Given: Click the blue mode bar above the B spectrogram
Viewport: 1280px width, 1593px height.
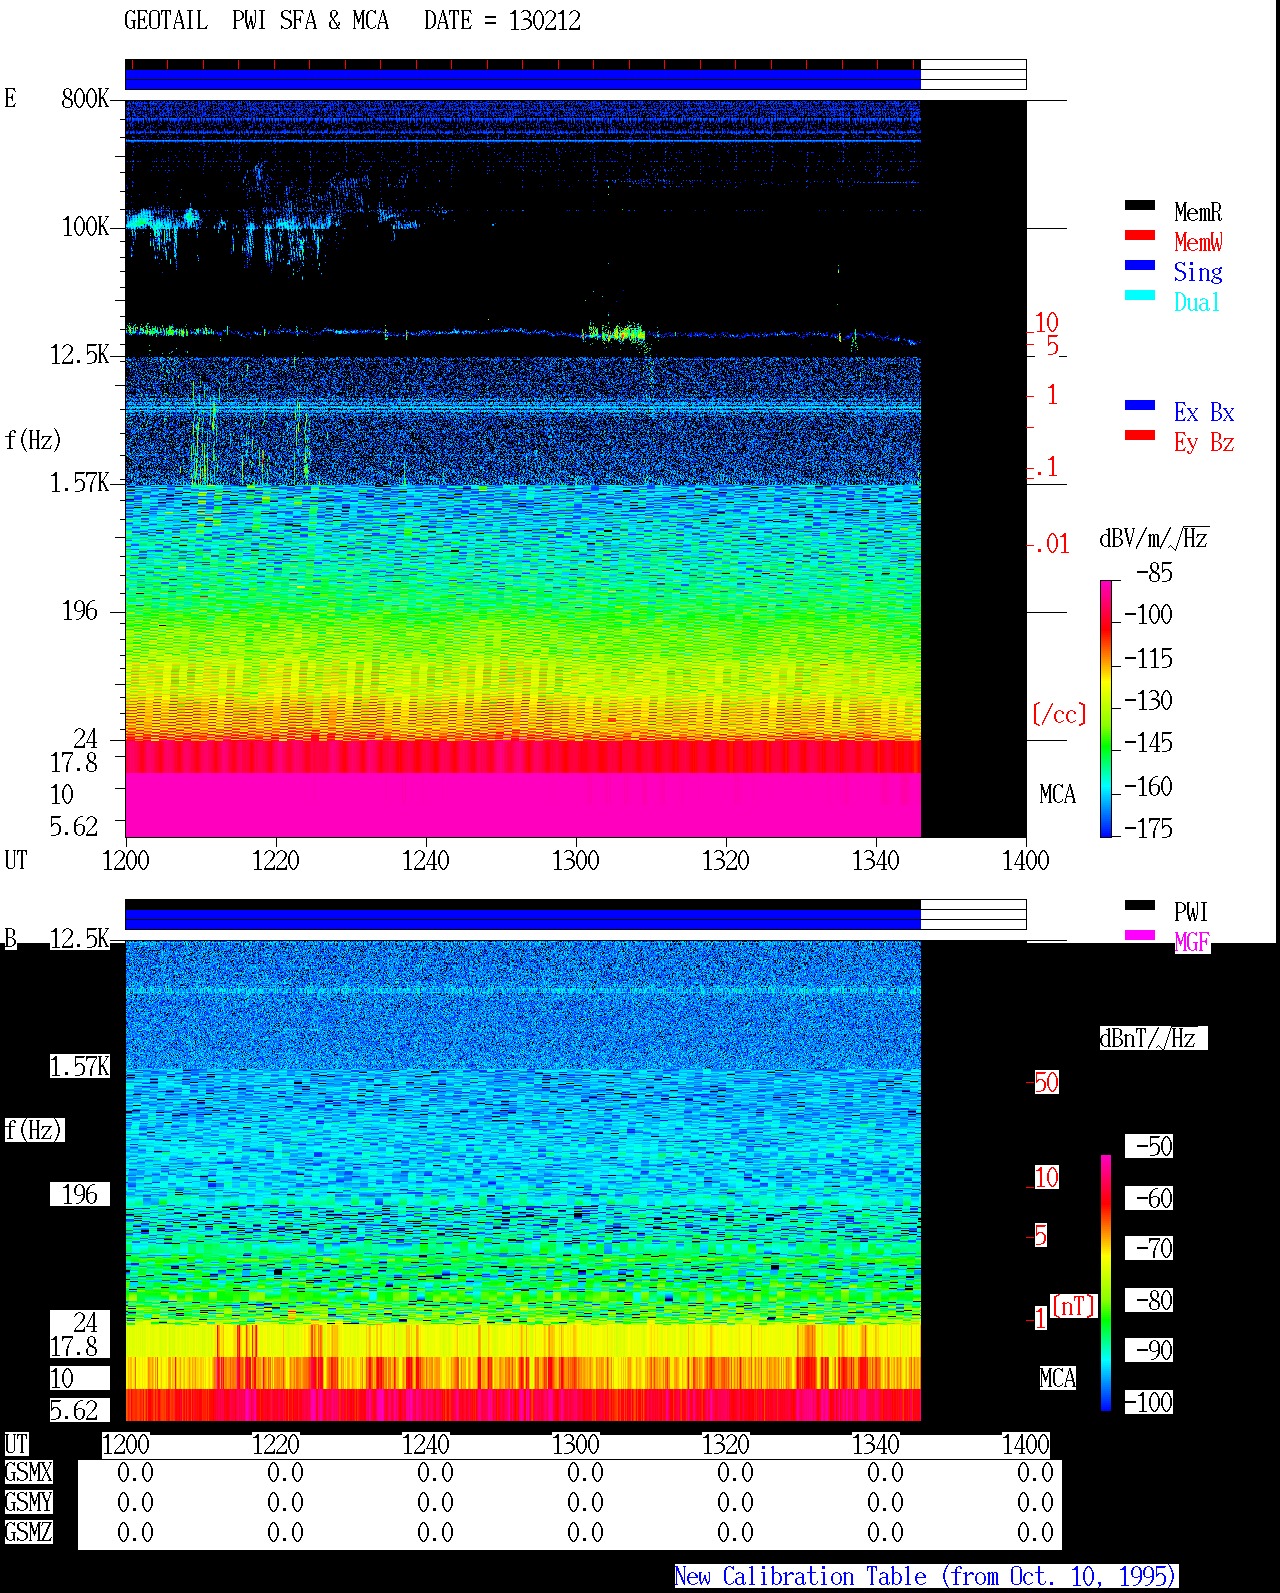Looking at the screenshot, I should pos(522,919).
